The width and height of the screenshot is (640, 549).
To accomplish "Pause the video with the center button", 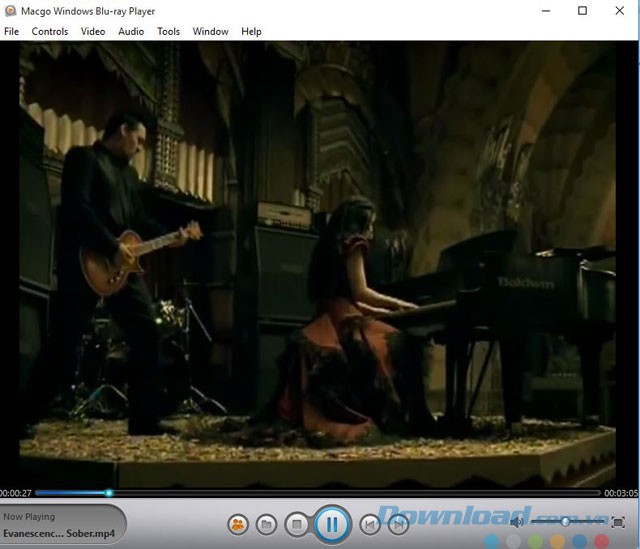I will [331, 523].
